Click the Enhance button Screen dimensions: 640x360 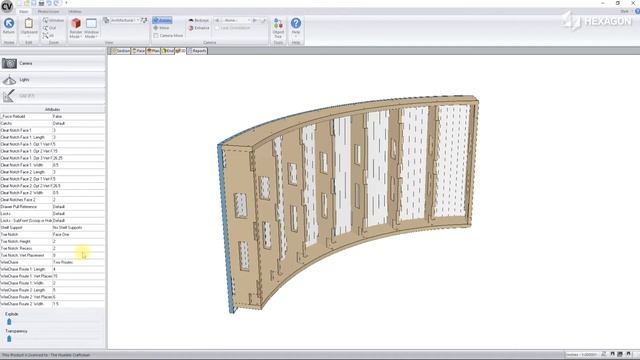[199, 28]
